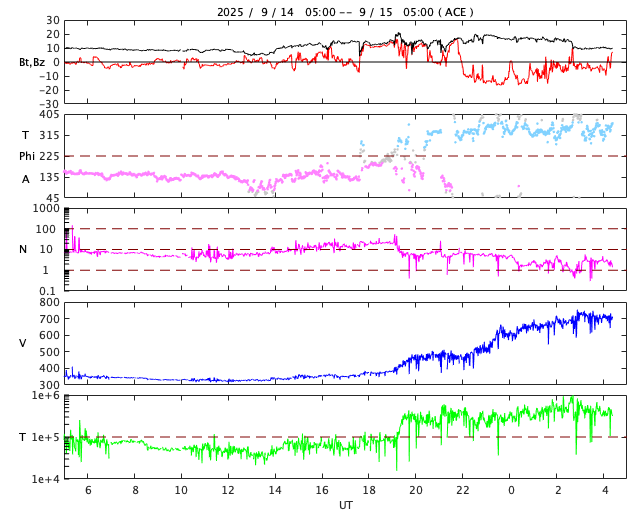Click the Bt,Bz y-axis label
The image size is (640, 512).
32,62
